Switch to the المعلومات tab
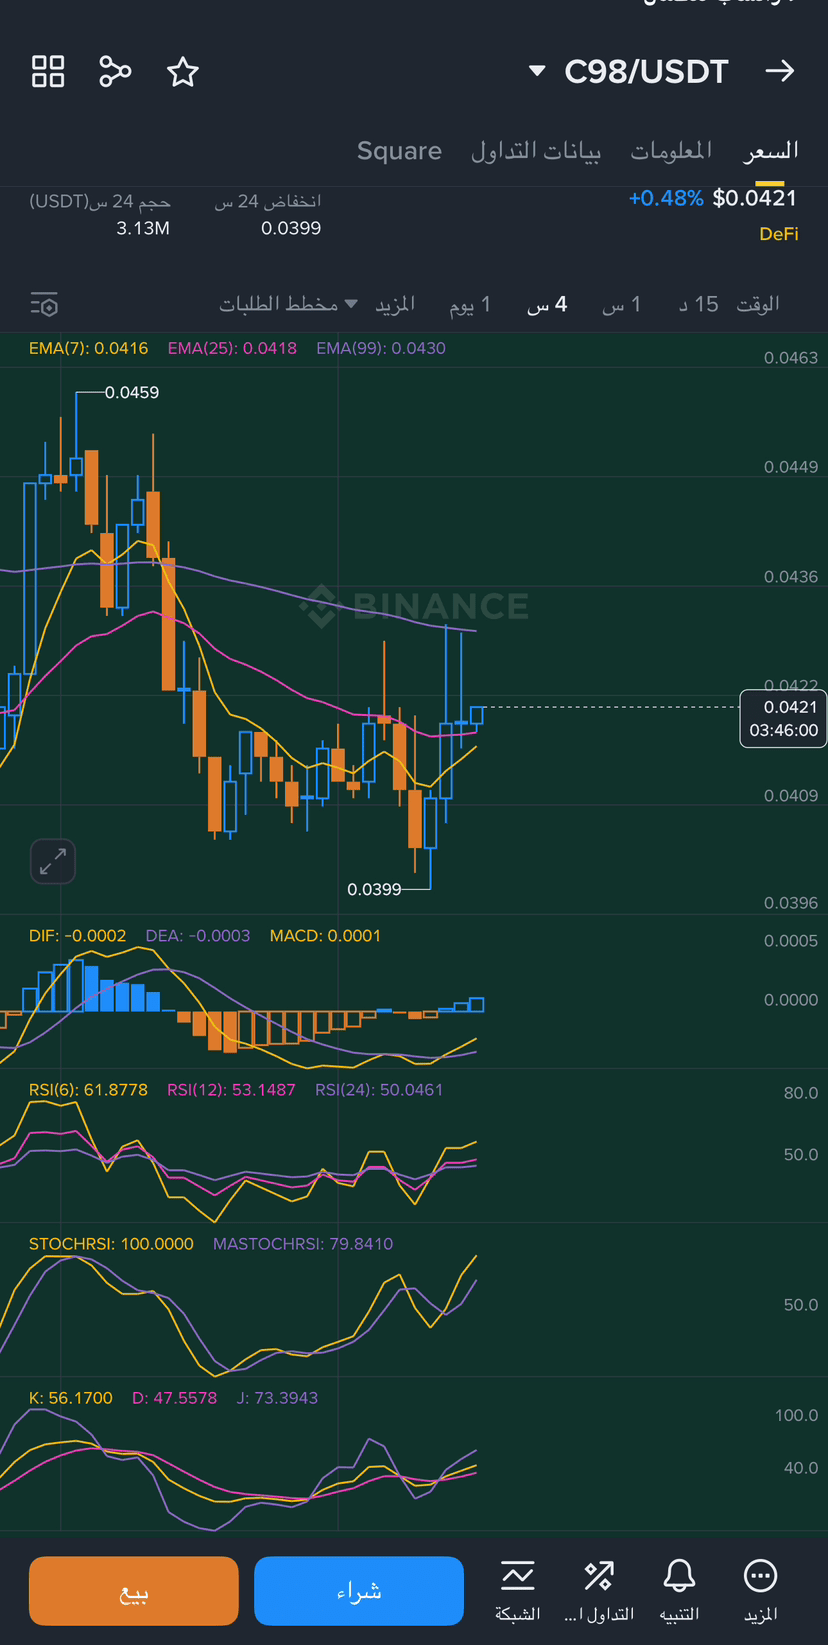Screen dimensions: 828x1645 (671, 151)
